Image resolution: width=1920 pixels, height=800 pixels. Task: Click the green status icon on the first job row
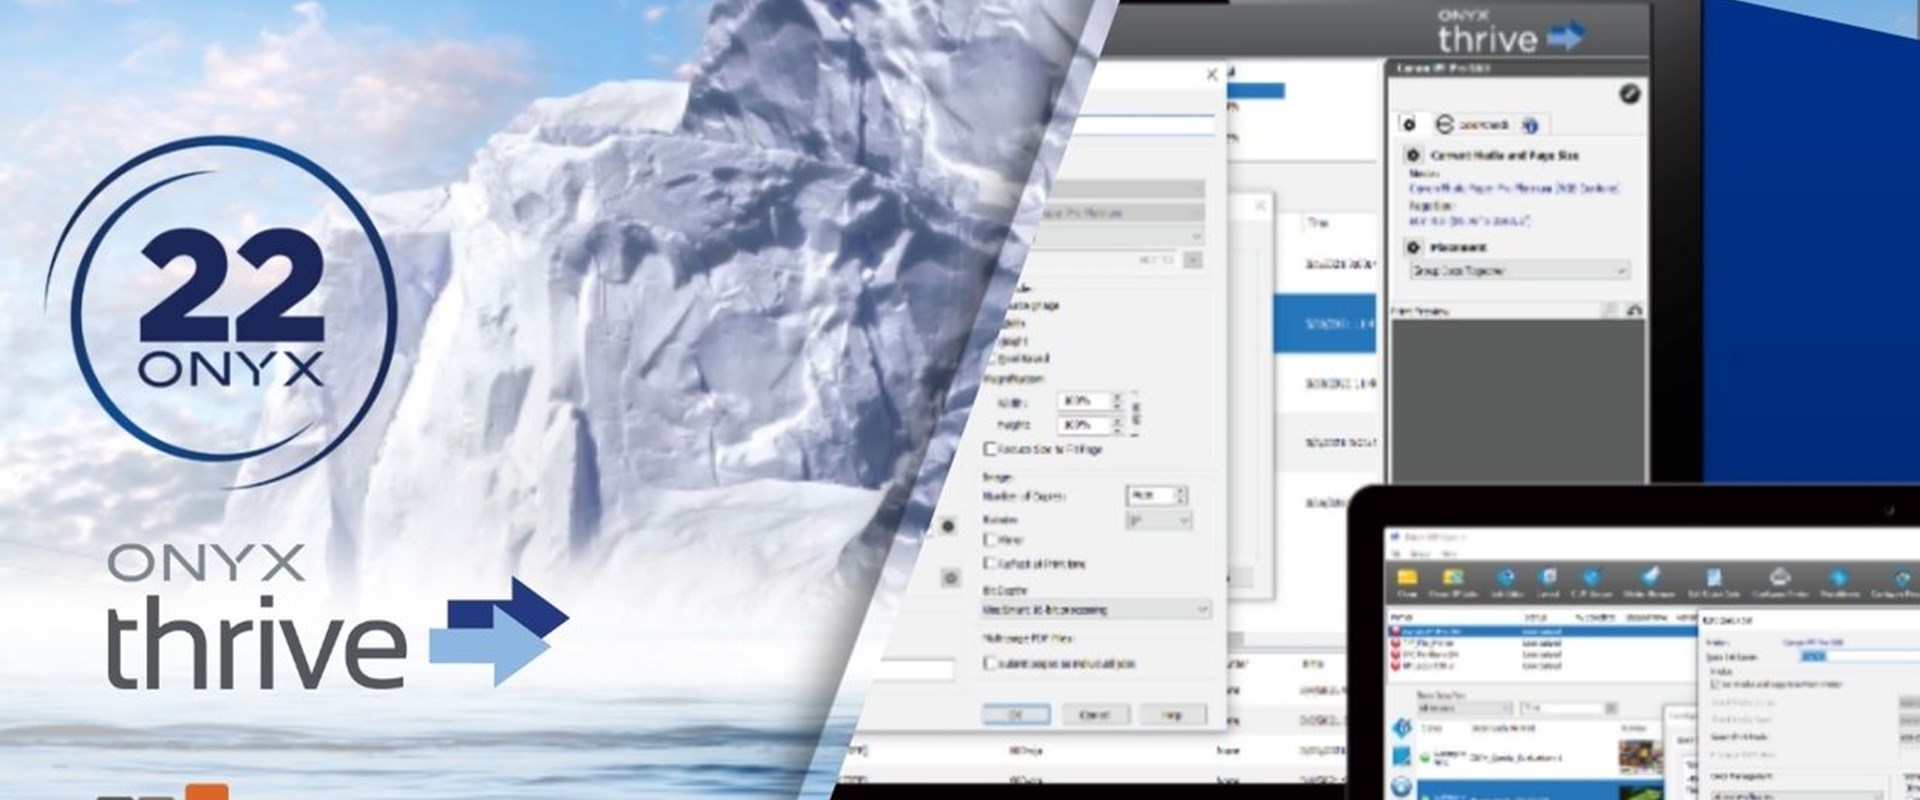point(1427,756)
